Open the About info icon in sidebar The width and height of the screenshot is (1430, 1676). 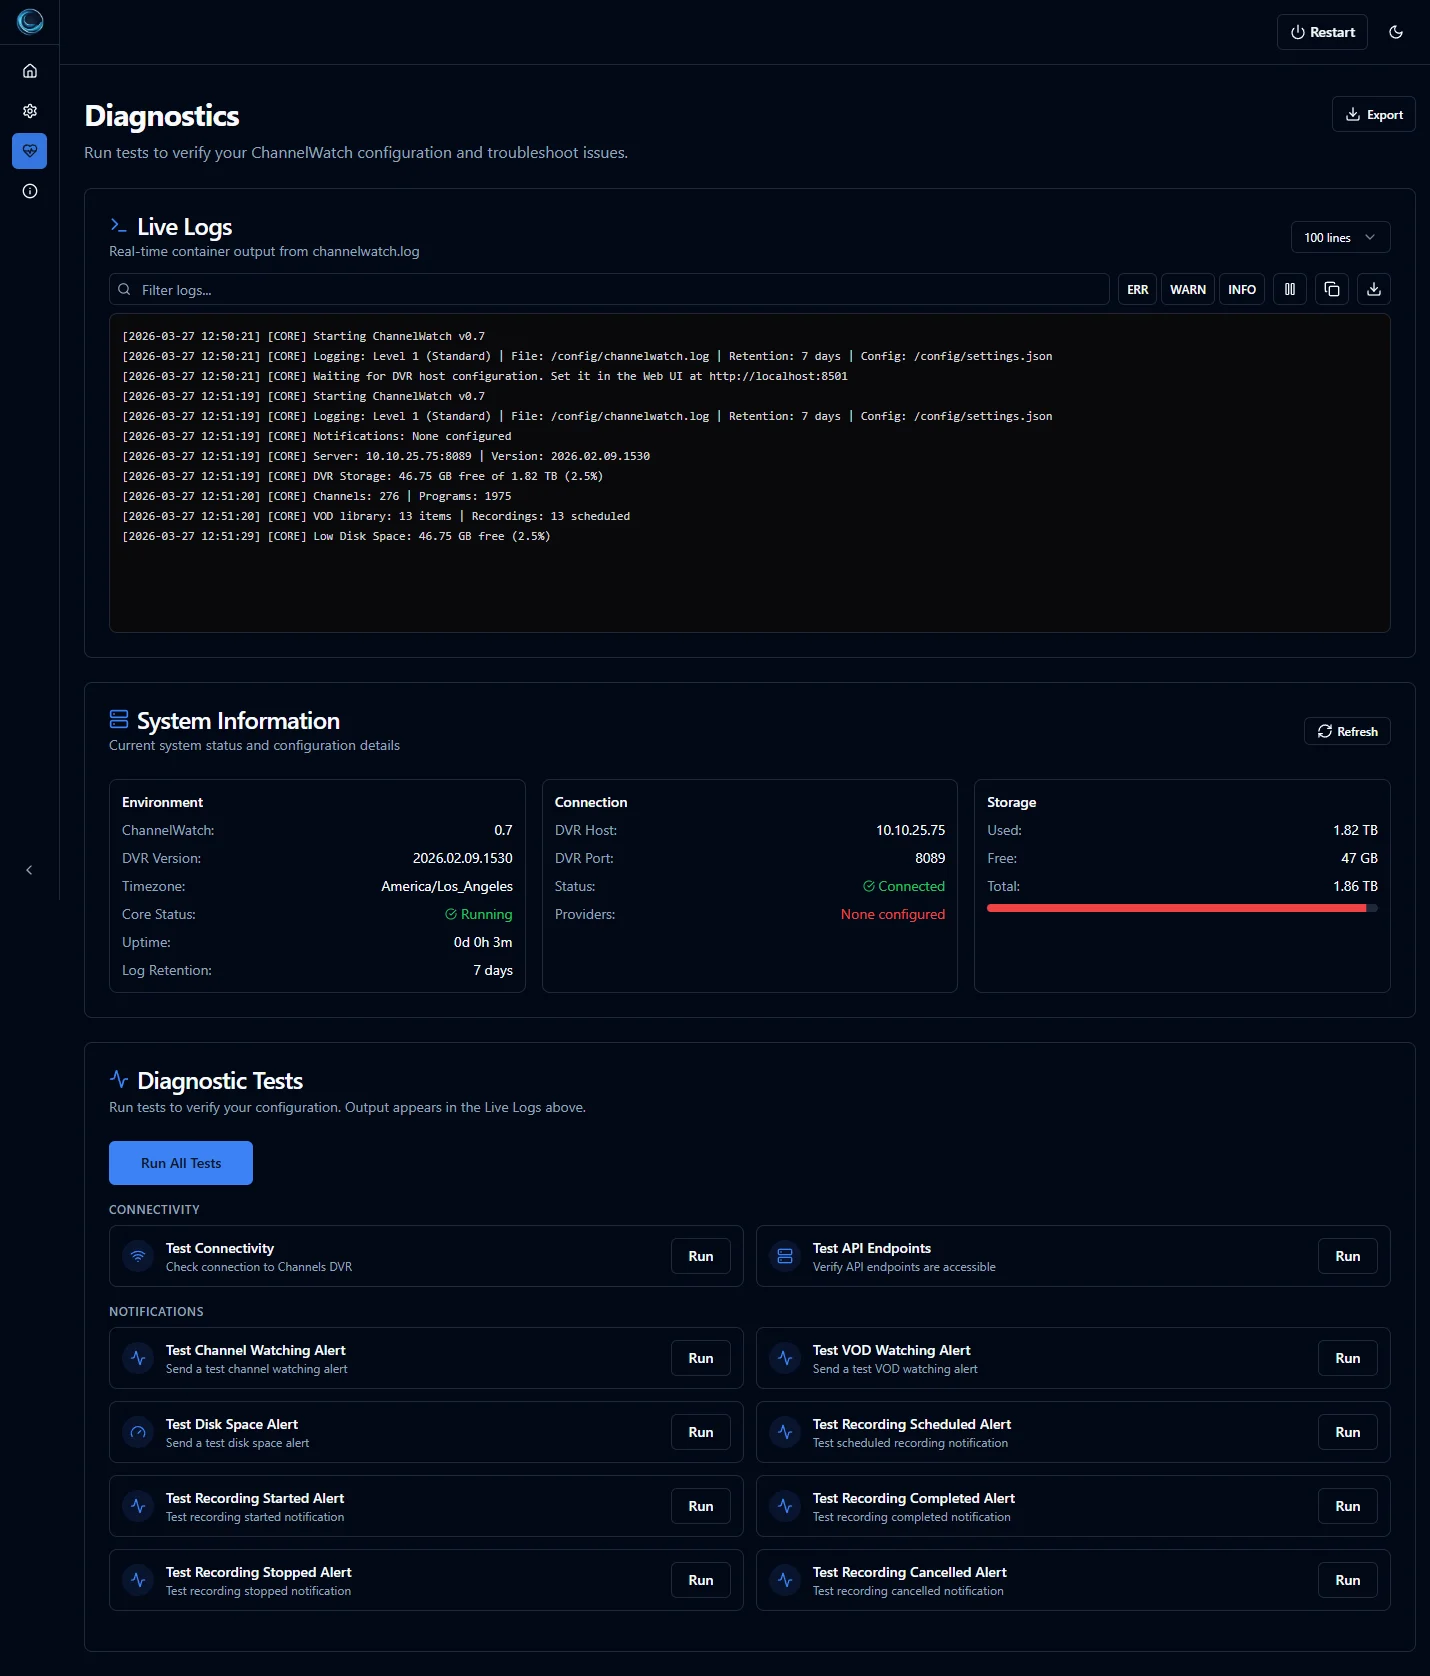coord(30,191)
